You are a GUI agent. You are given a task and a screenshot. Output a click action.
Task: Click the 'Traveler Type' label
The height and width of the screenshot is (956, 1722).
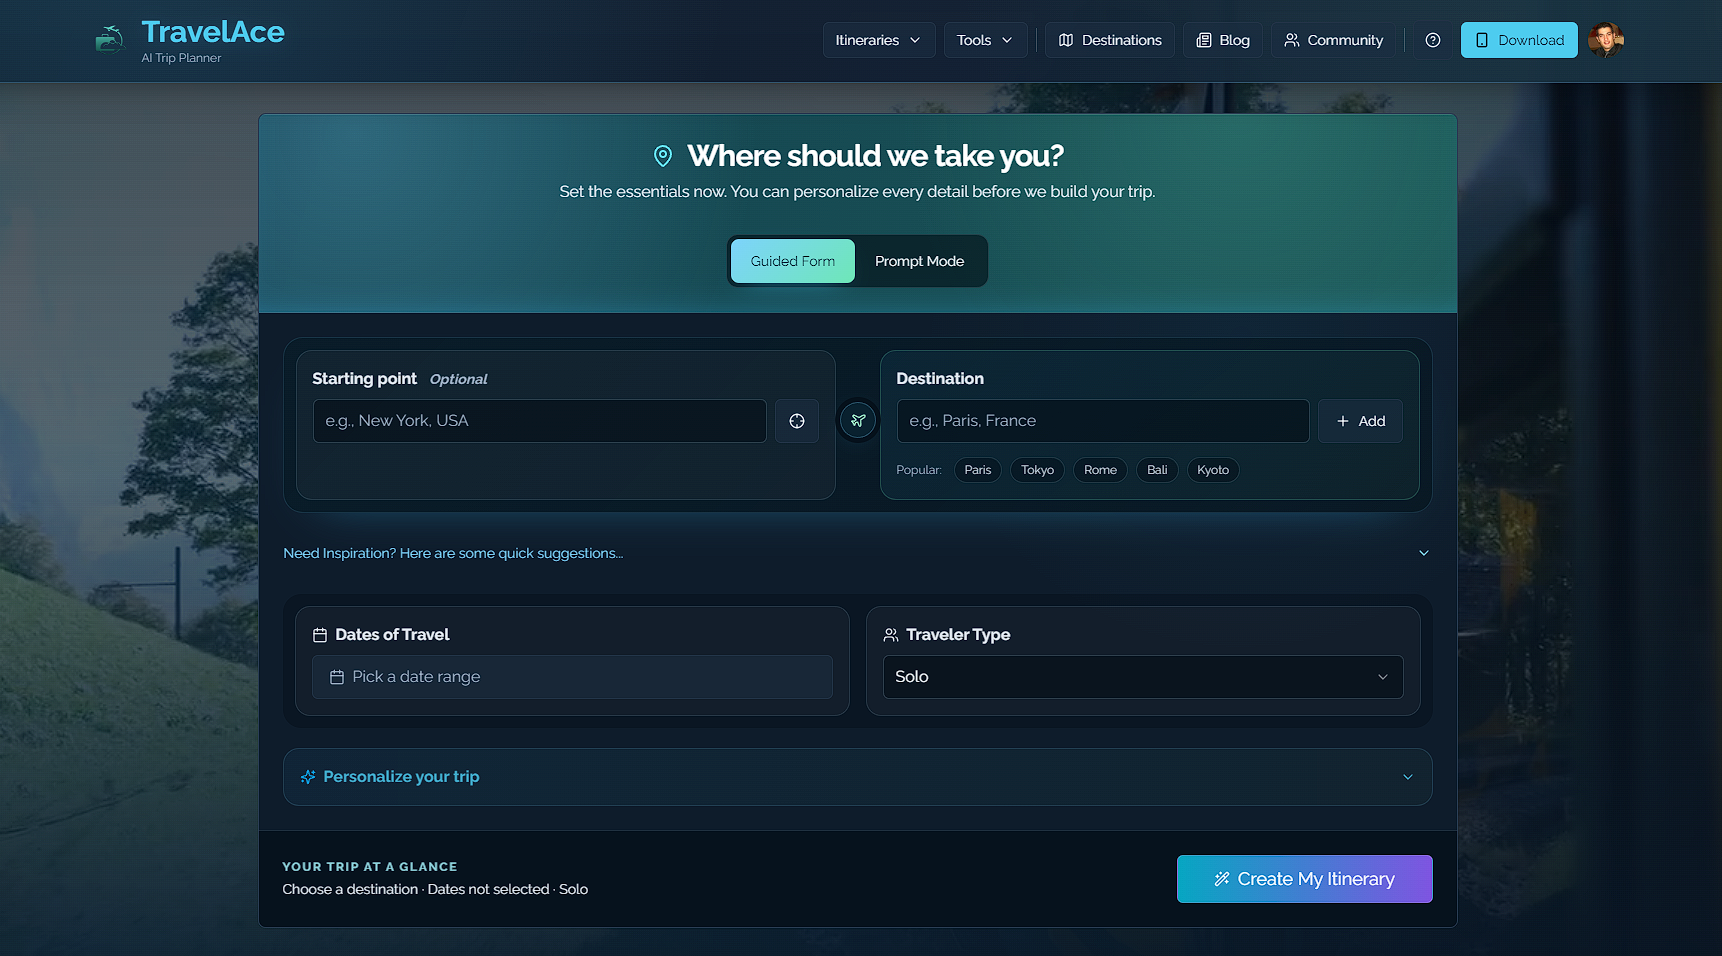pos(958,635)
